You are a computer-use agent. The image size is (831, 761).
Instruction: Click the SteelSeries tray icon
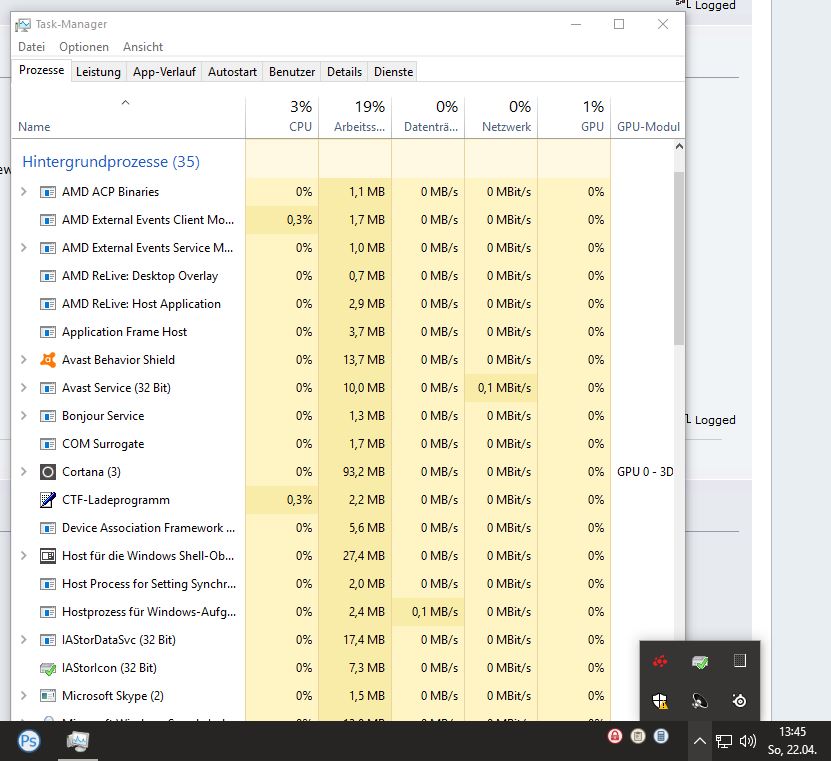(739, 701)
